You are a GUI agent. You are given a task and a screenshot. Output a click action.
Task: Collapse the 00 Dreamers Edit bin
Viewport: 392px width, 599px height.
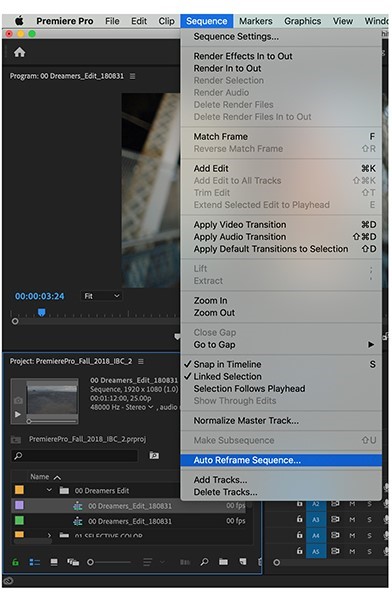pyautogui.click(x=49, y=490)
